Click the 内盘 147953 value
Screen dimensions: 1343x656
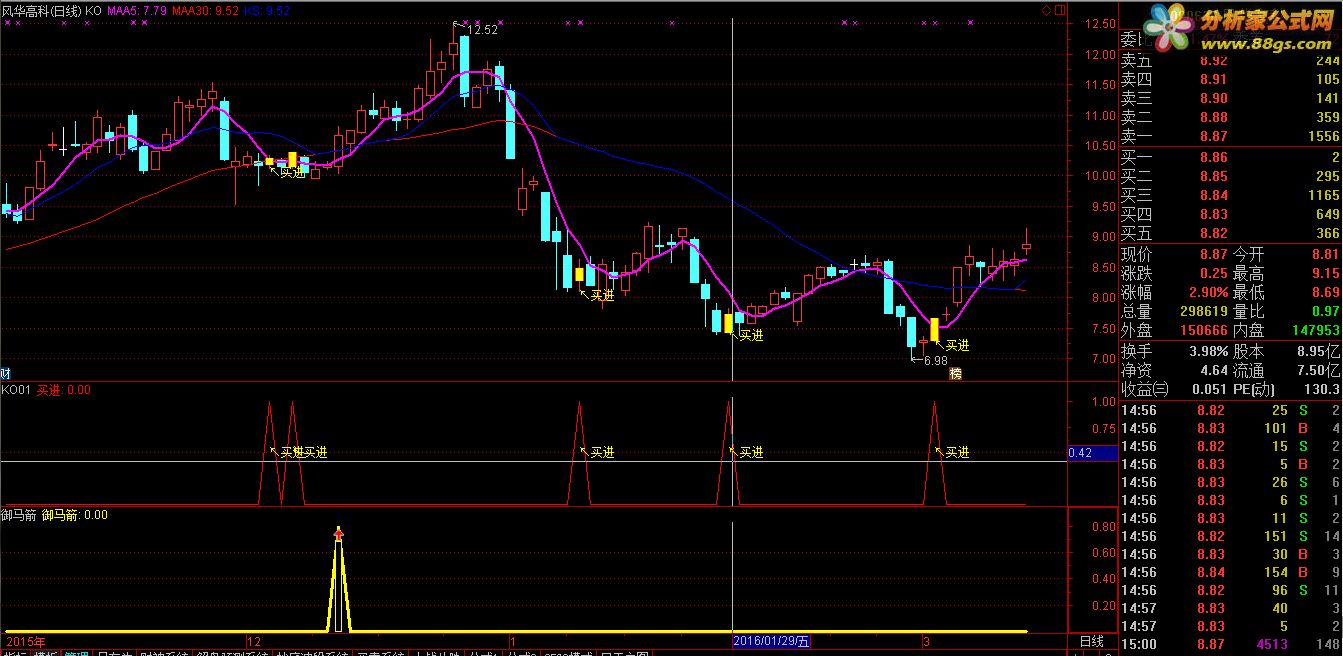1314,330
